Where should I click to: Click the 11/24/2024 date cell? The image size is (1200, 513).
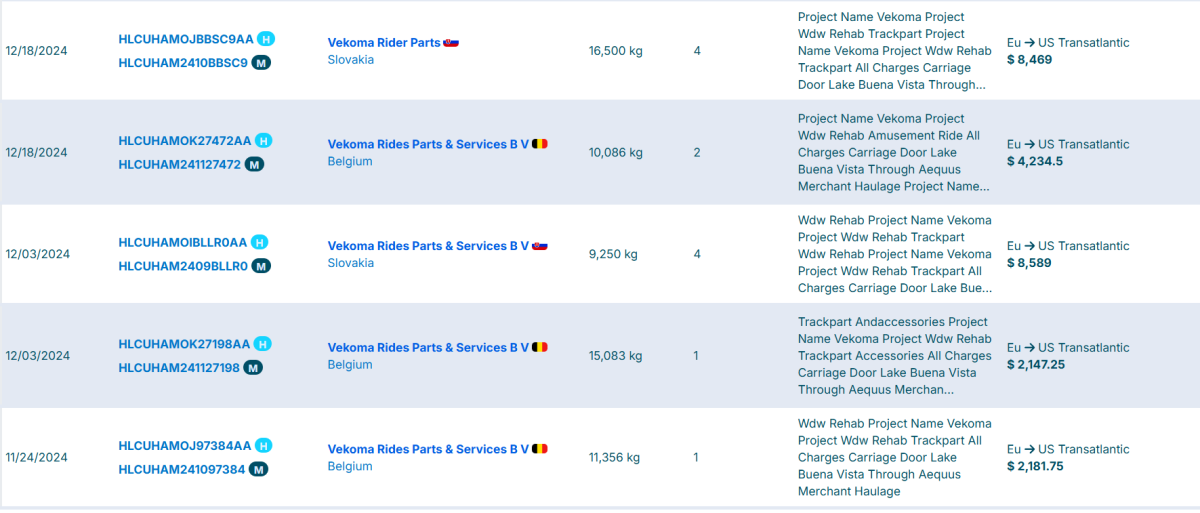tap(36, 458)
